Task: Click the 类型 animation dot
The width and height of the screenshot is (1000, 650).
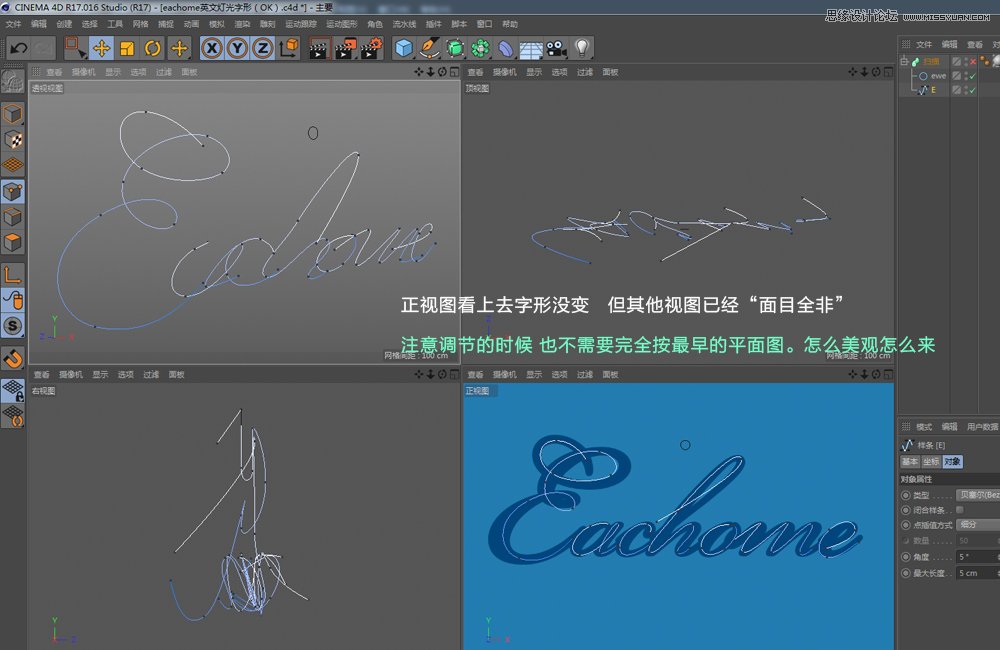Action: (x=906, y=495)
